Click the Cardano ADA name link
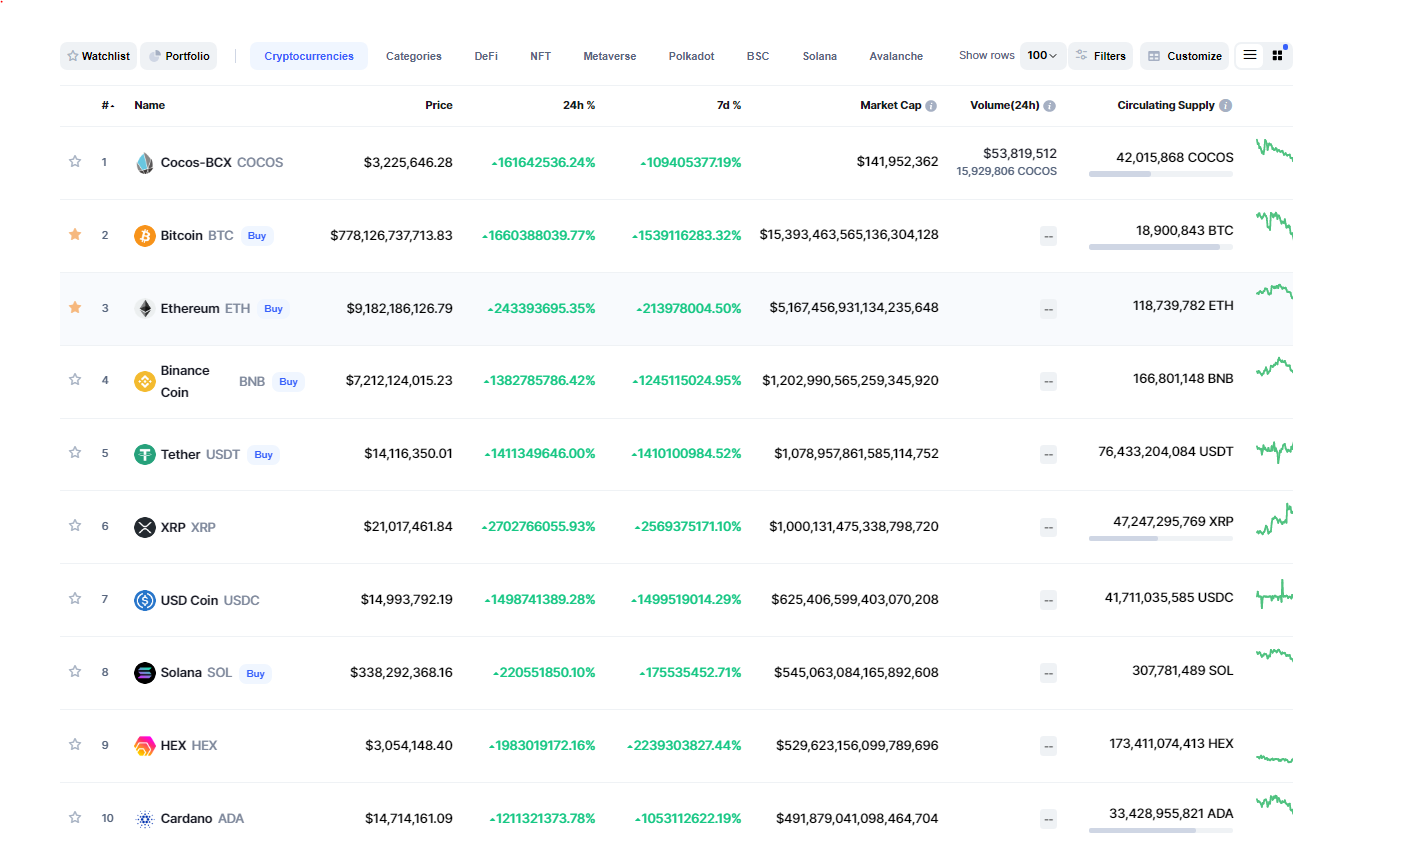This screenshot has height=855, width=1428. click(x=203, y=819)
